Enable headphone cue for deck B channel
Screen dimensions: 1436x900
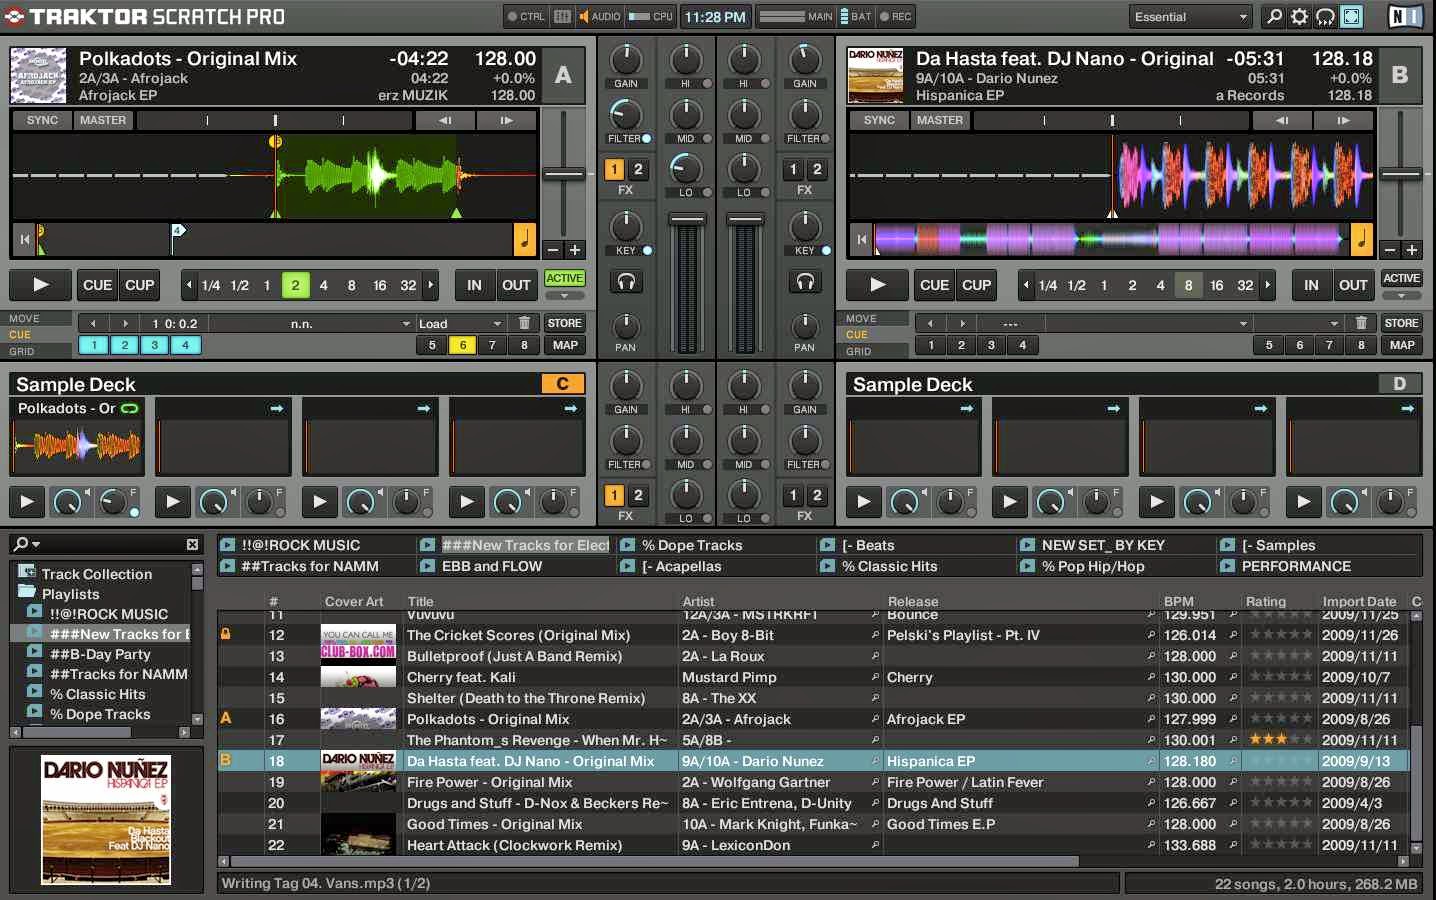[805, 282]
